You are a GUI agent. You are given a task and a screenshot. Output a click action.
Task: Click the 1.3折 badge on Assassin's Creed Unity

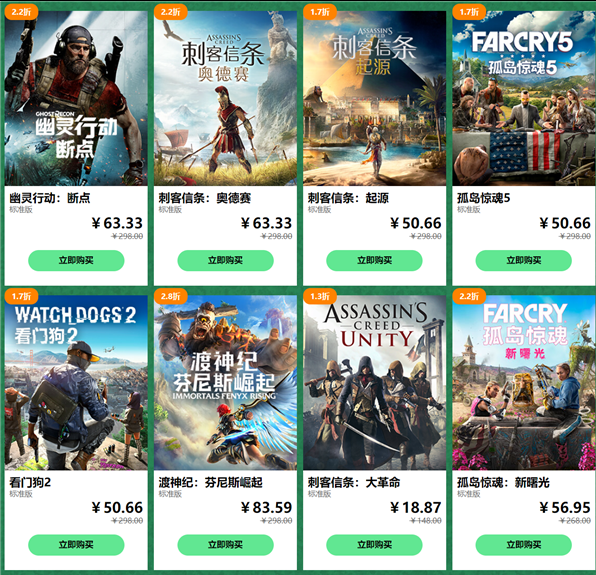coord(320,296)
